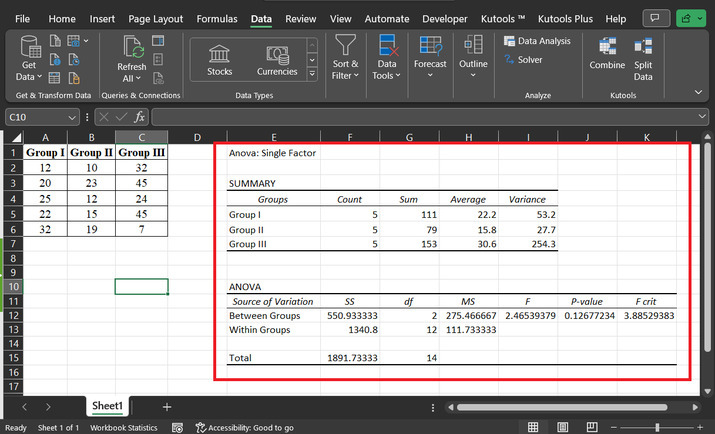Click the zoom slider handle
Screen dimensions: 715x434
pyautogui.click(x=656, y=428)
